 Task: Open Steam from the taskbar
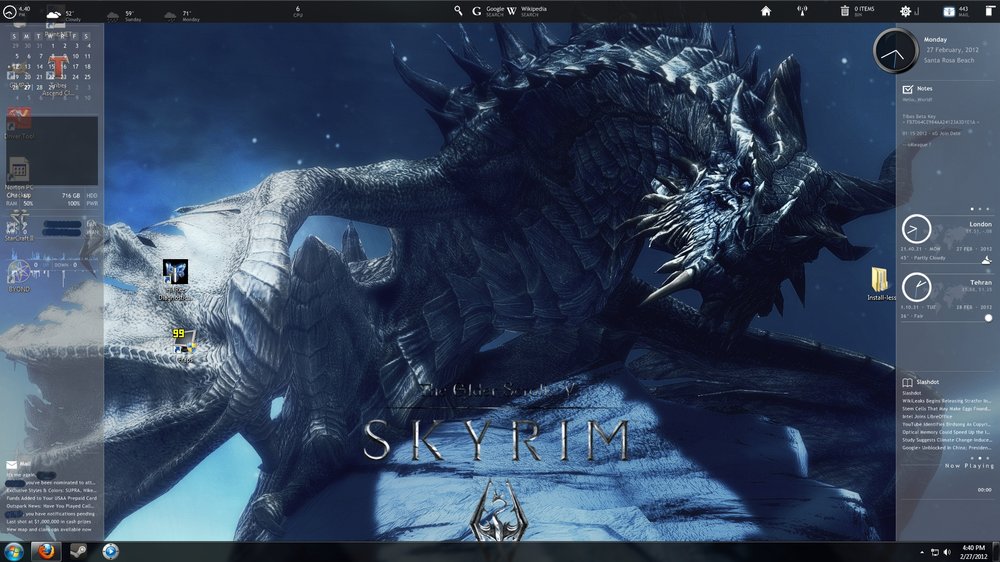(78, 551)
